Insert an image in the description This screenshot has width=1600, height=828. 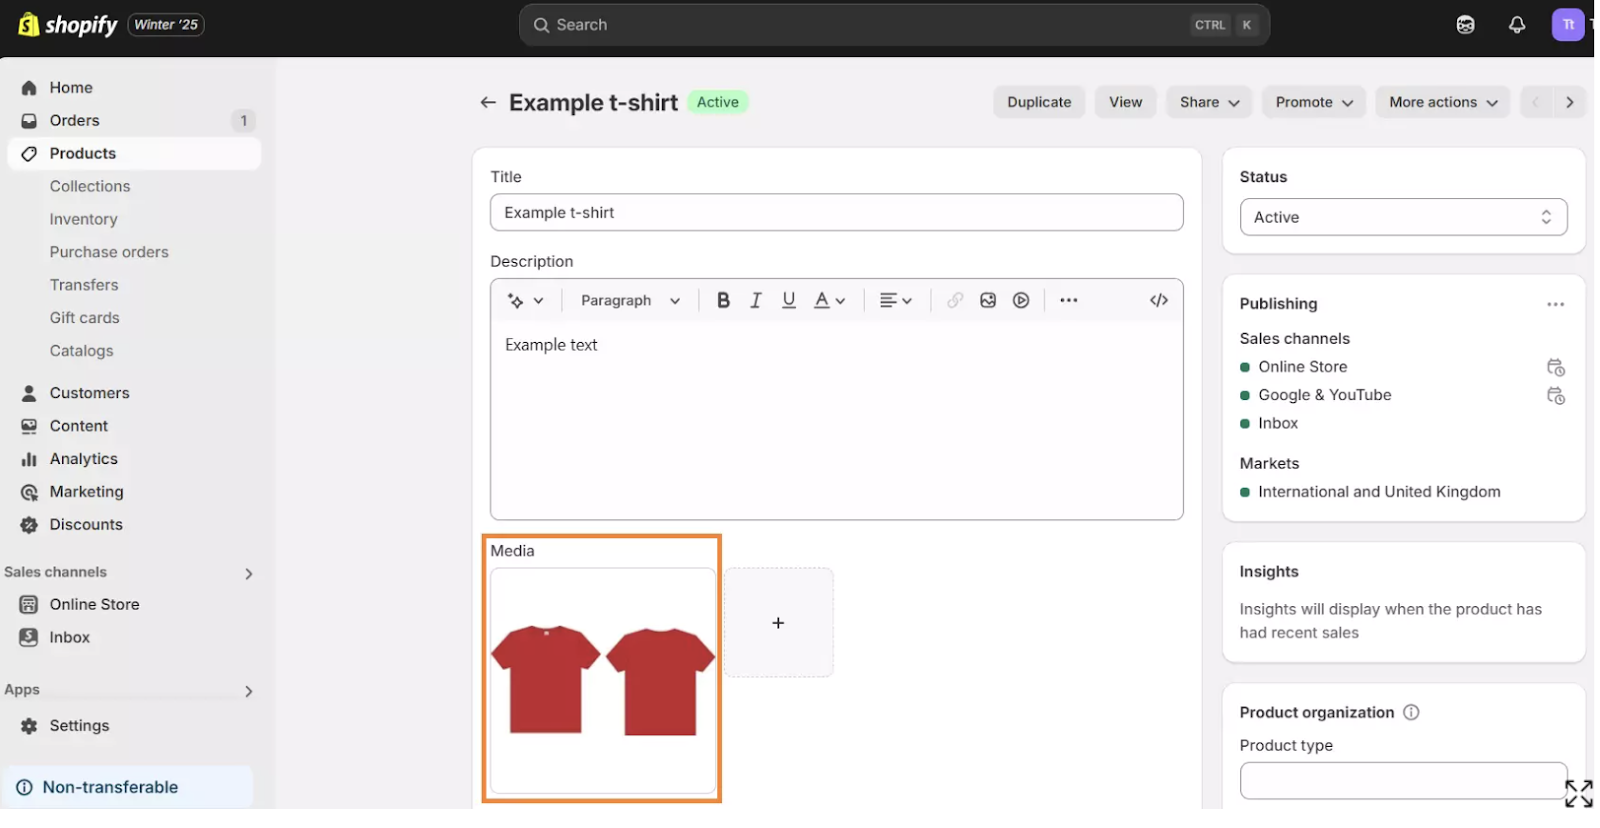pyautogui.click(x=988, y=300)
